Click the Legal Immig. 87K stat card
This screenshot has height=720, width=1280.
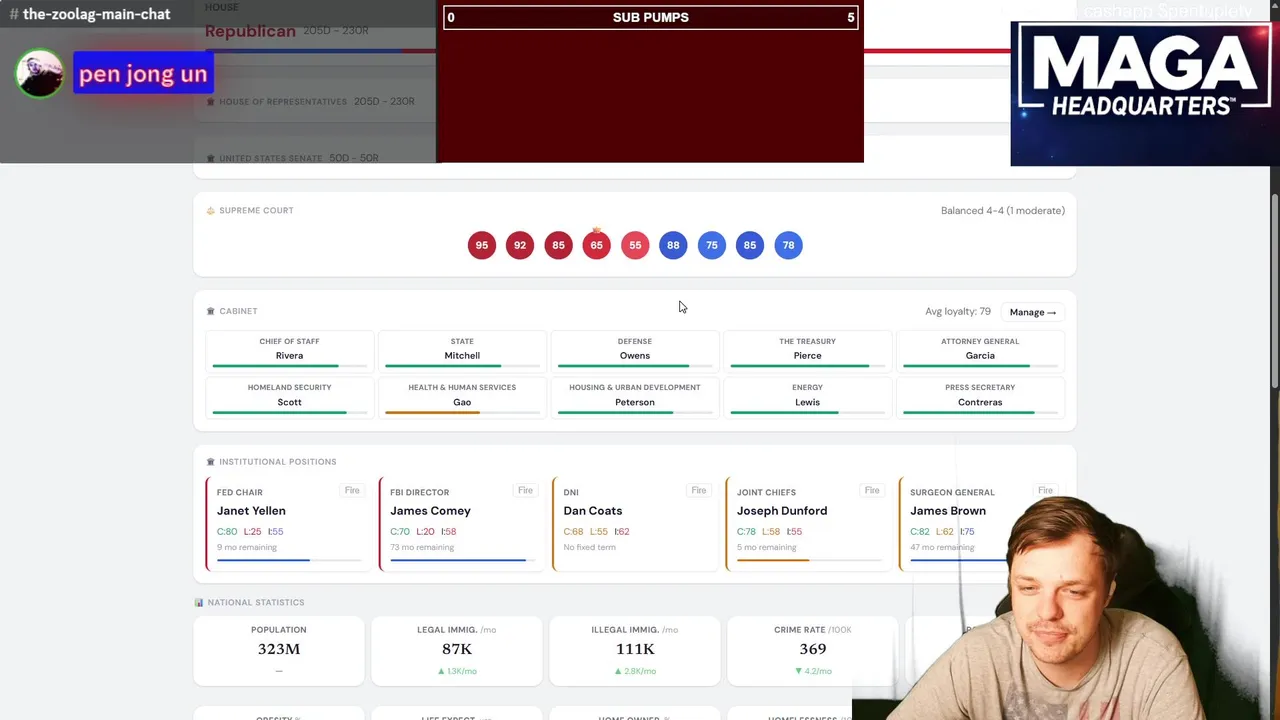pyautogui.click(x=457, y=651)
